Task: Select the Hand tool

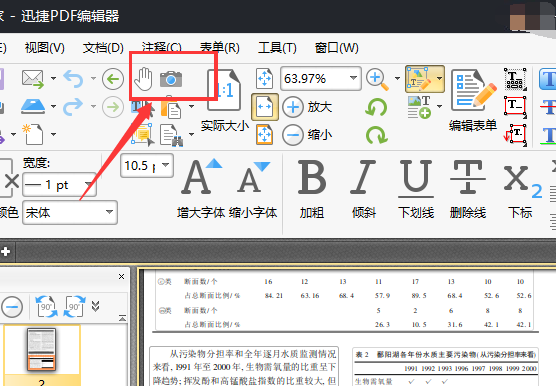Action: point(144,79)
